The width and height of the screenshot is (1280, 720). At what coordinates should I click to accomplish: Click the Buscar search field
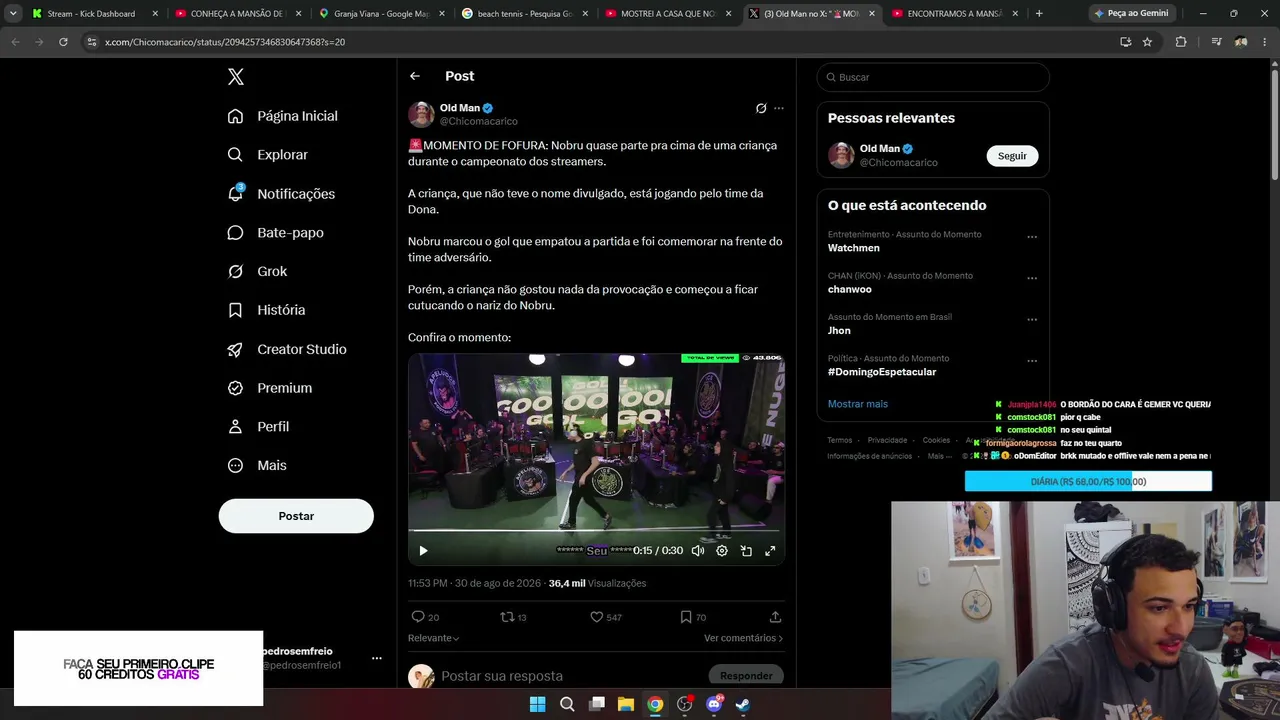(x=933, y=77)
